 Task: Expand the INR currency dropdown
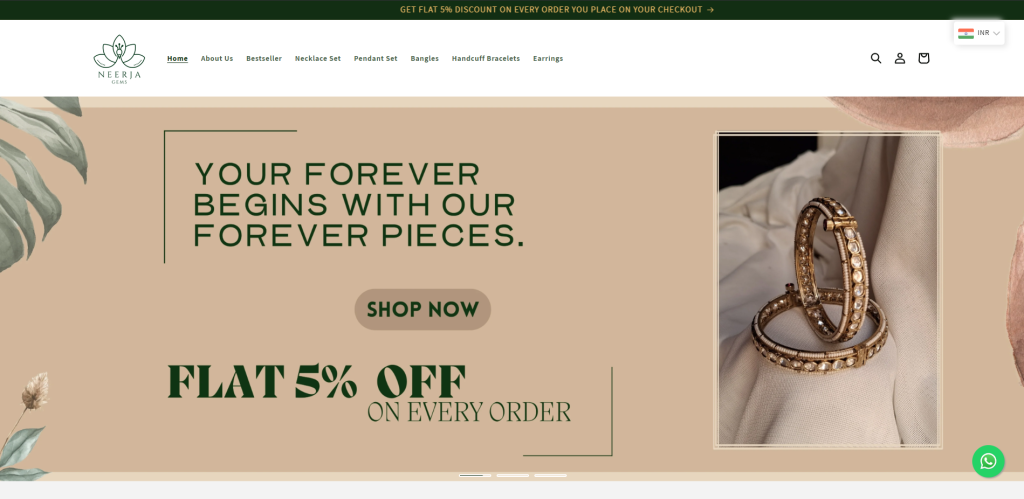point(979,33)
